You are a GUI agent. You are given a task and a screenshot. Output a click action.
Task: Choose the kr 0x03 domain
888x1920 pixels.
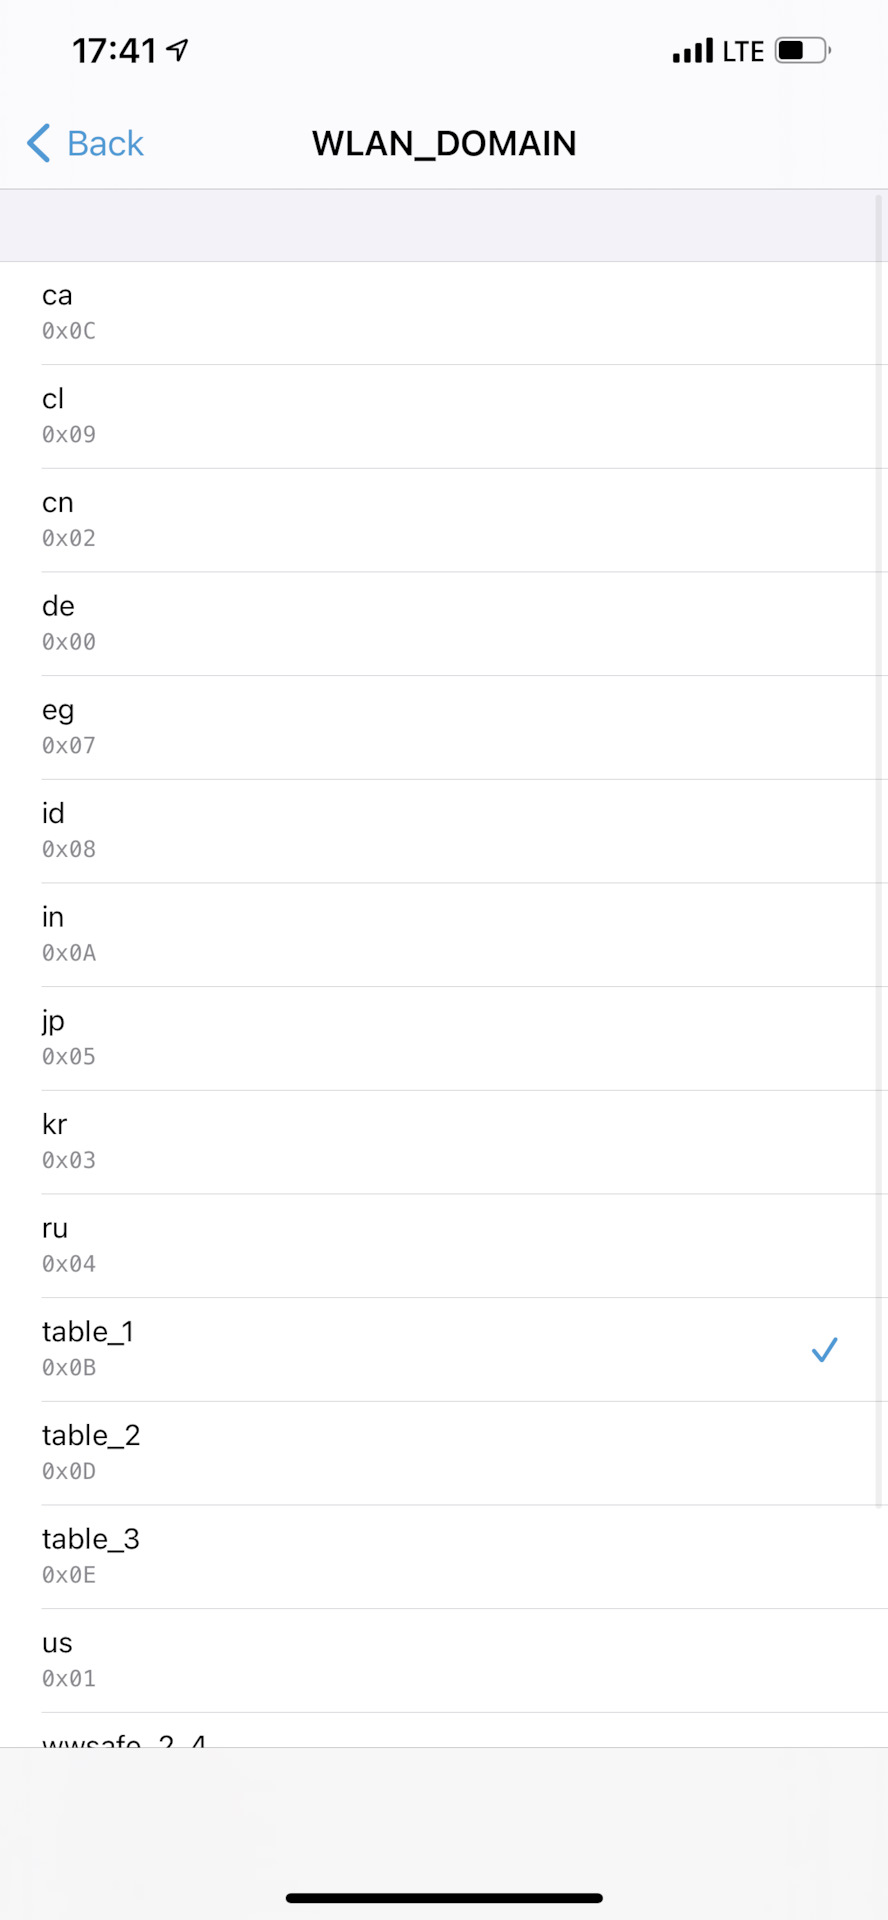[444, 1142]
